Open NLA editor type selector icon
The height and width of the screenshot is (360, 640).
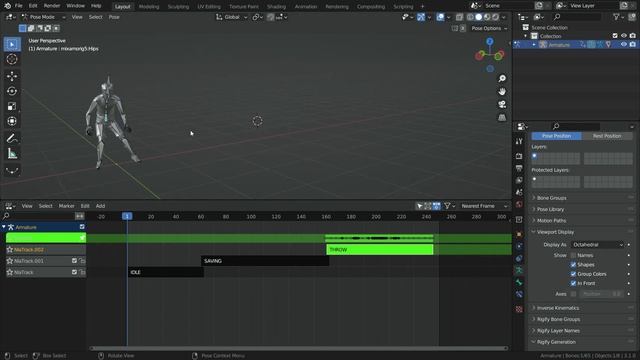10,206
